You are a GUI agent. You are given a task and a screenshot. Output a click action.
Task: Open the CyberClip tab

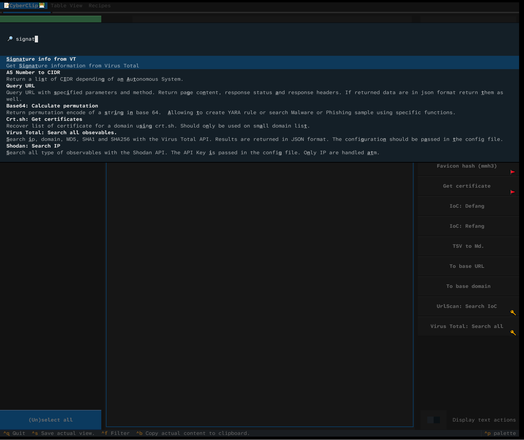click(24, 5)
